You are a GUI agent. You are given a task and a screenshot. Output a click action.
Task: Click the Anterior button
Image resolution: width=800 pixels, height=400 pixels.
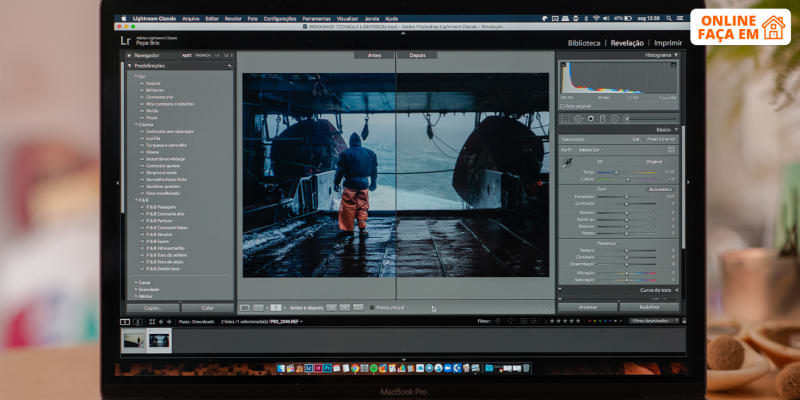coord(588,307)
